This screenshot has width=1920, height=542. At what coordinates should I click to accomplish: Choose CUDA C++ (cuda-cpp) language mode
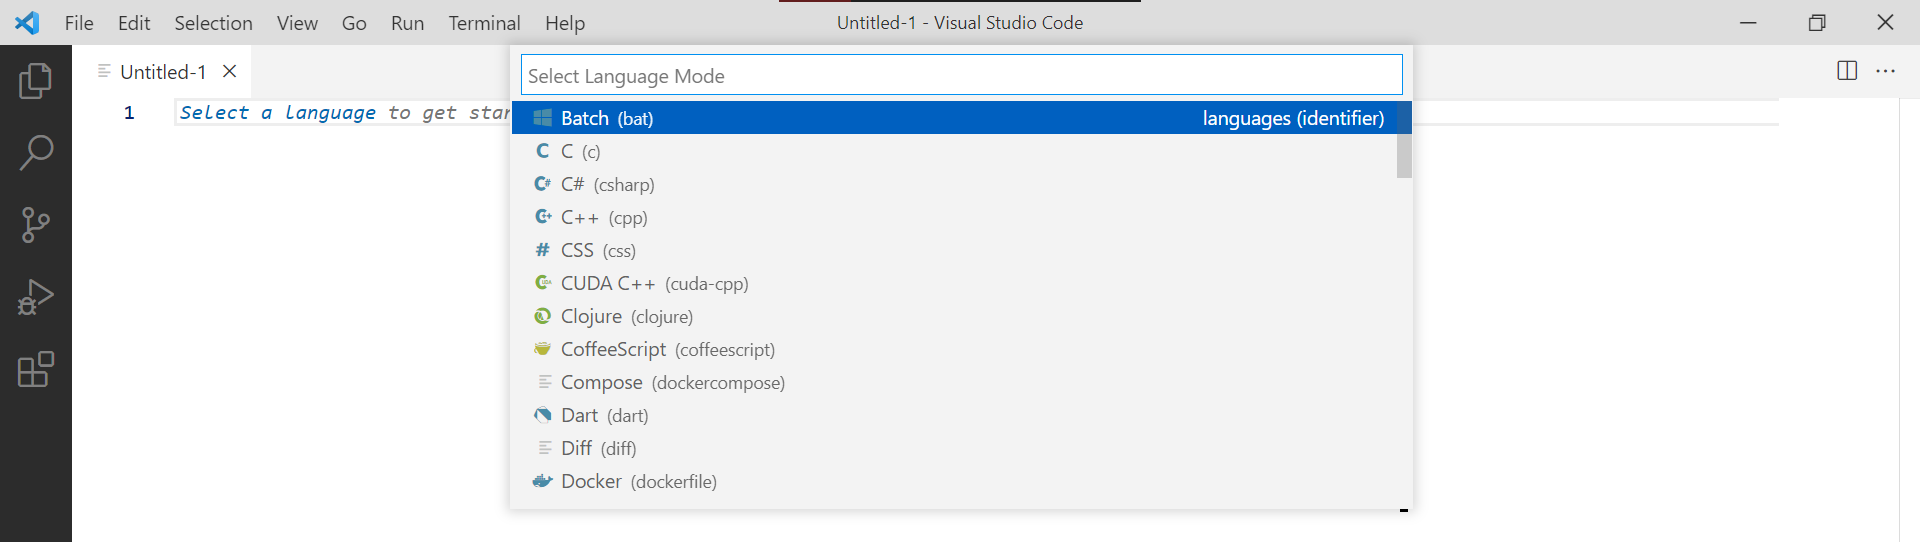tap(954, 283)
